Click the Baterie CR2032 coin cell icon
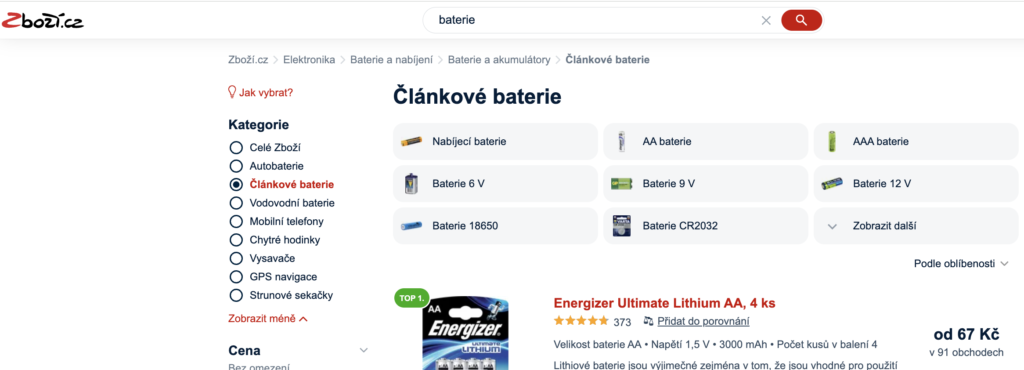 [621, 226]
